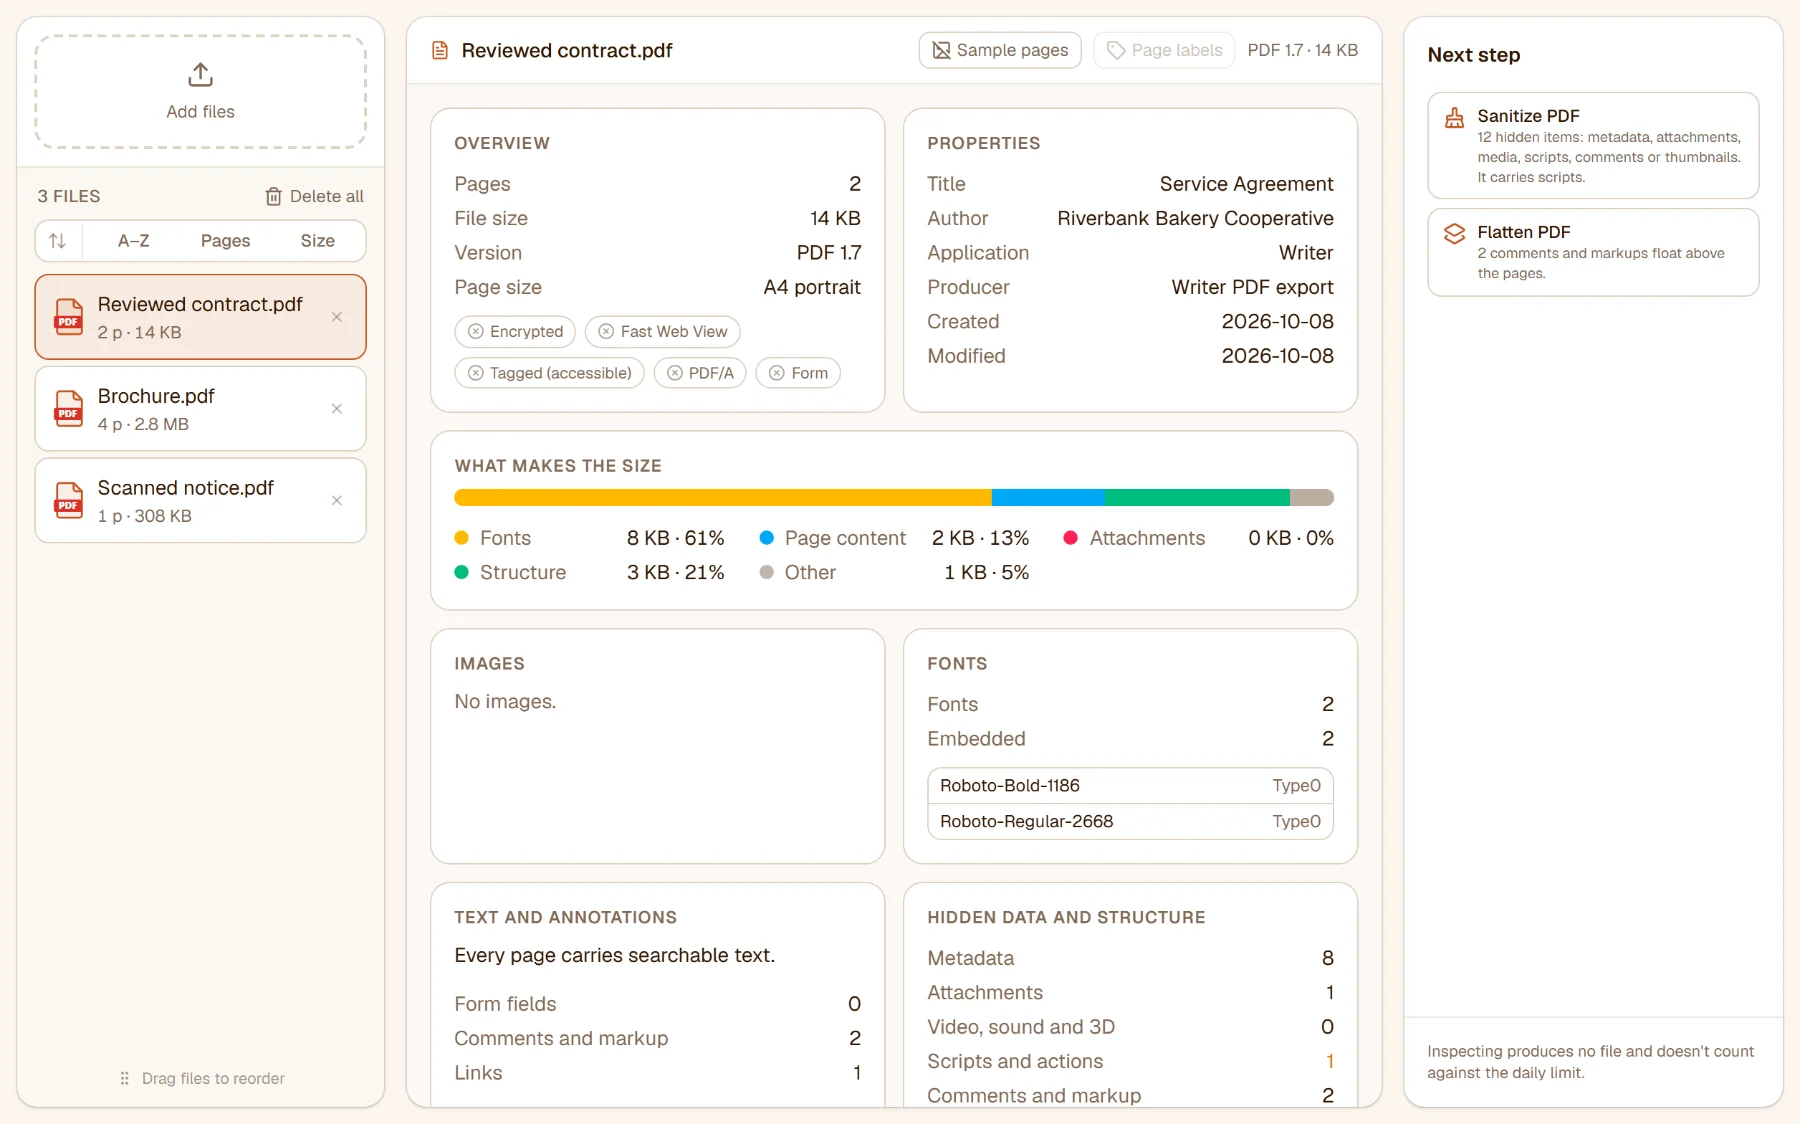The image size is (1800, 1124).
Task: Click the Delete all label
Action: click(x=327, y=197)
